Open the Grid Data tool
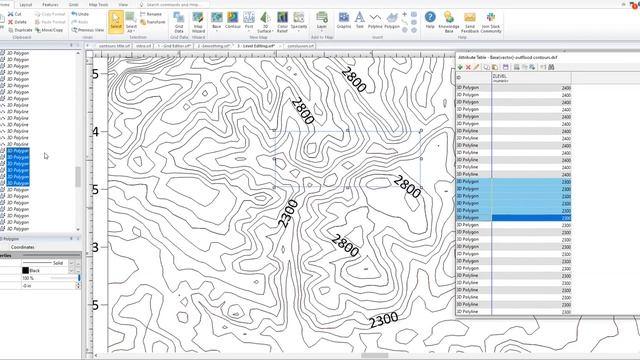Image resolution: width=640 pixels, height=360 pixels. (x=179, y=22)
